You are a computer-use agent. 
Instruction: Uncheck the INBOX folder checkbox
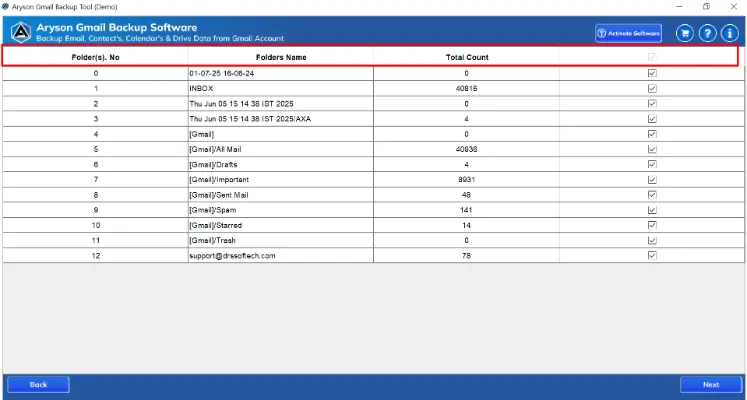[x=652, y=89]
